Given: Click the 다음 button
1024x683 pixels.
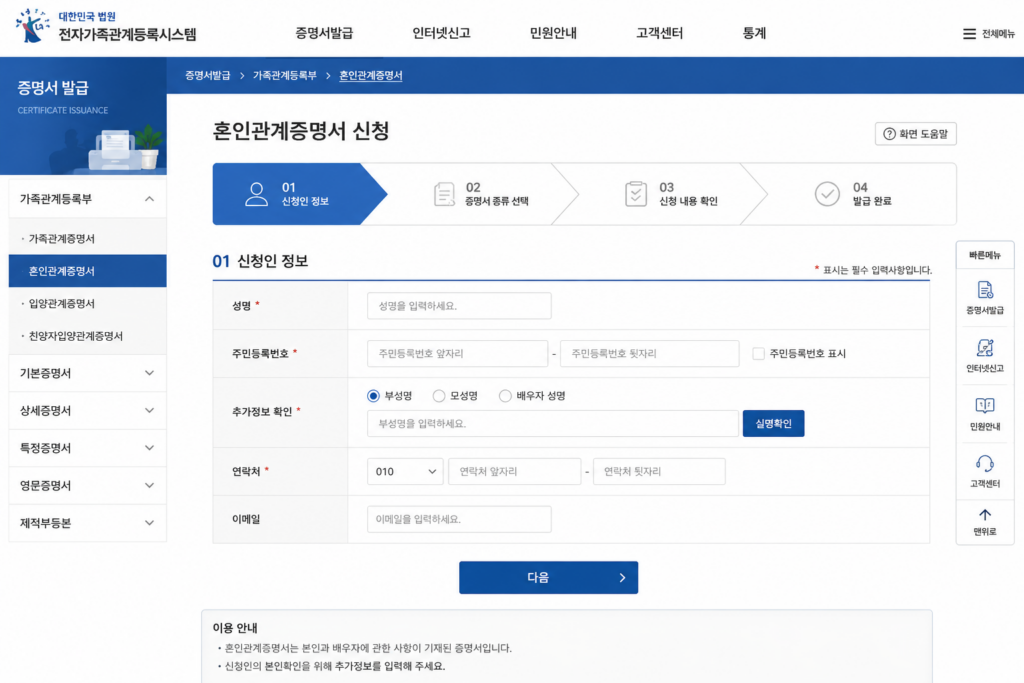Looking at the screenshot, I should (x=549, y=577).
